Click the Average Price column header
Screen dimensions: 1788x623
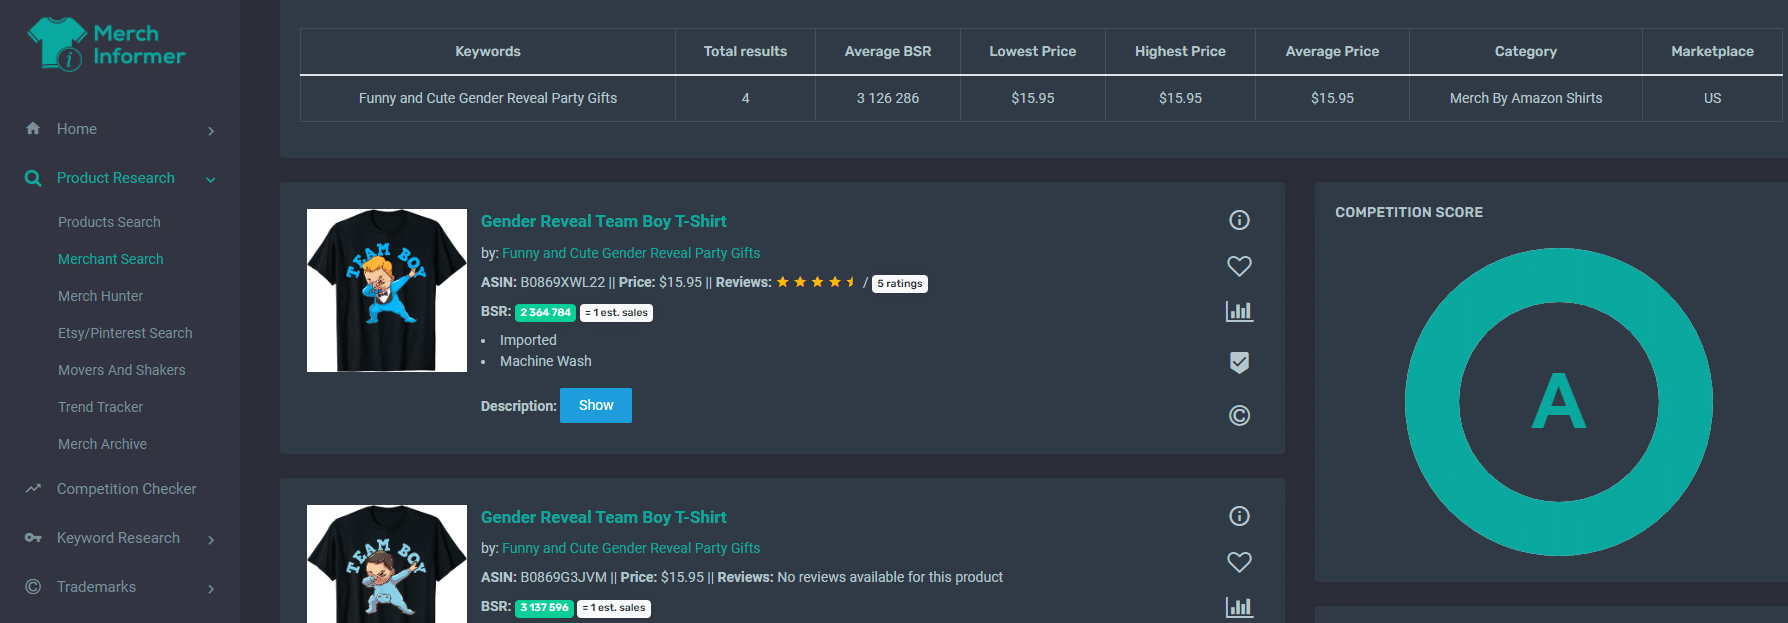click(x=1332, y=51)
